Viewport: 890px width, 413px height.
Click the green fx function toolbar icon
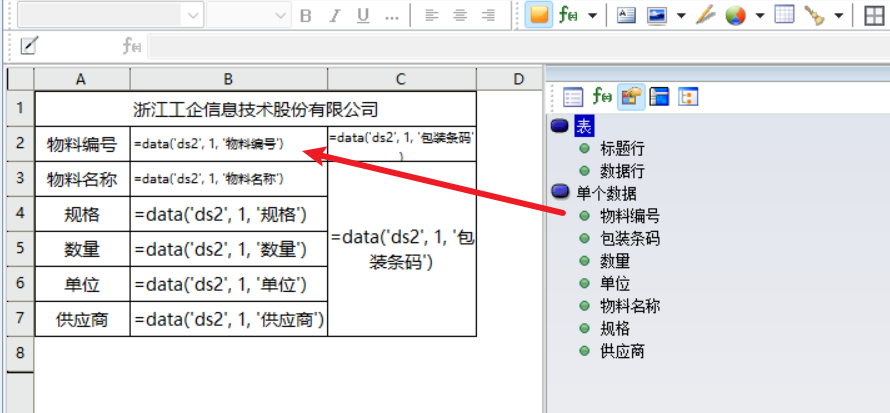[x=568, y=15]
